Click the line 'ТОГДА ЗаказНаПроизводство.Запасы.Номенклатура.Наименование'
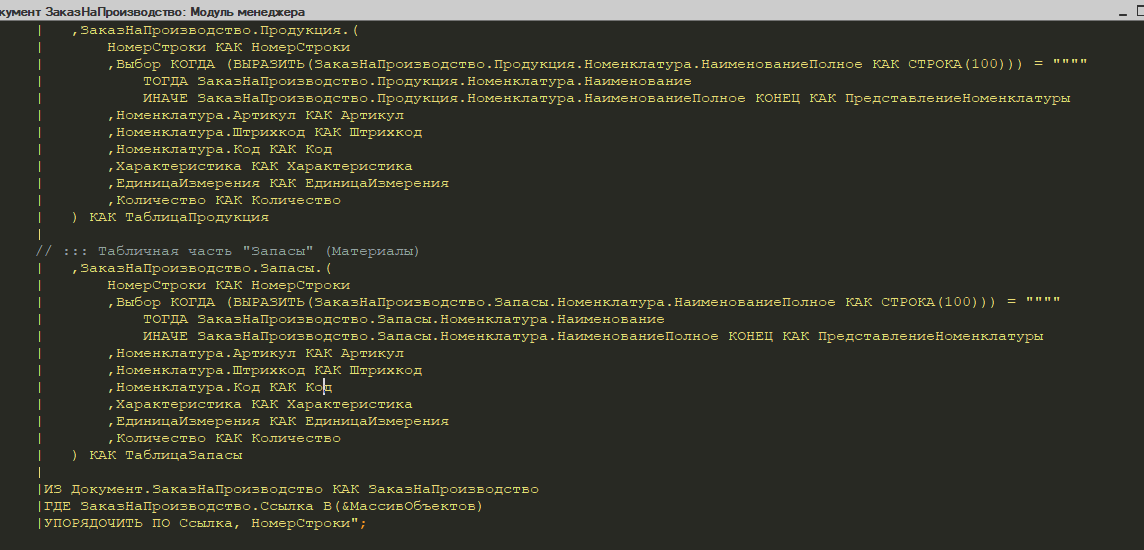Viewport: 1144px width, 550px height. tap(403, 319)
